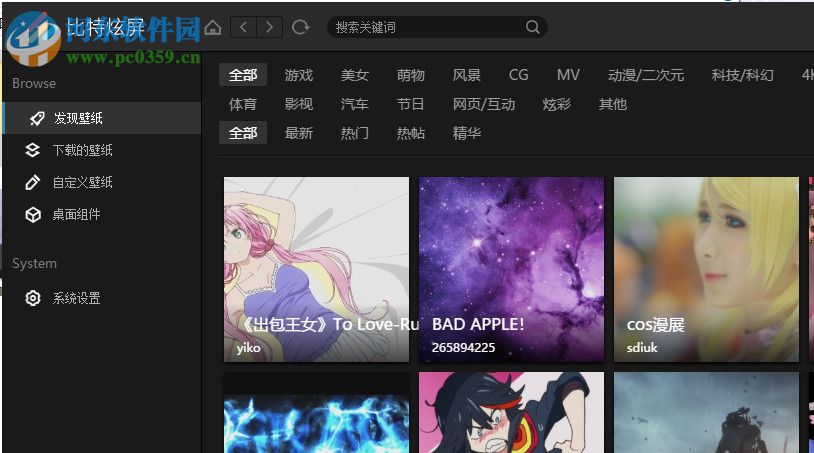The image size is (814, 453).
Task: Select the CG category
Action: 519,75
